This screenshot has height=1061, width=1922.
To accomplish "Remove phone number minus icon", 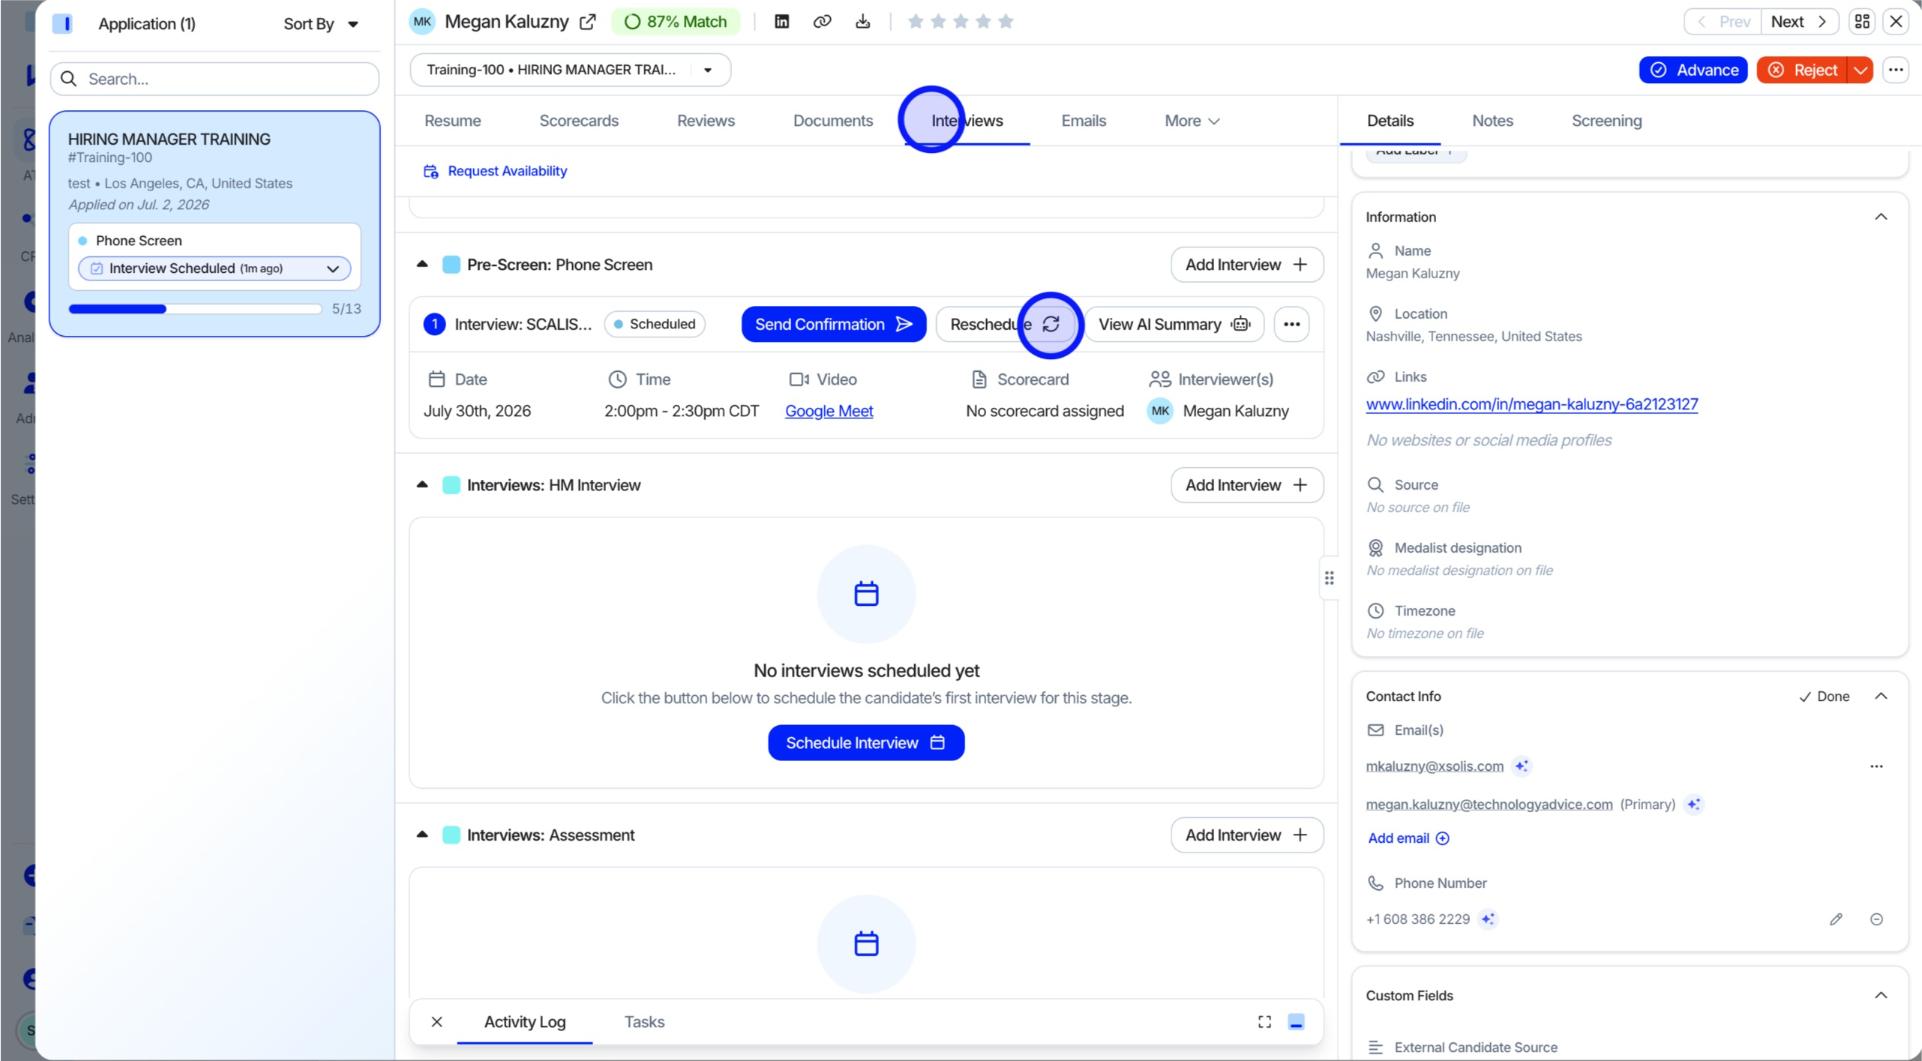I will click(x=1877, y=919).
